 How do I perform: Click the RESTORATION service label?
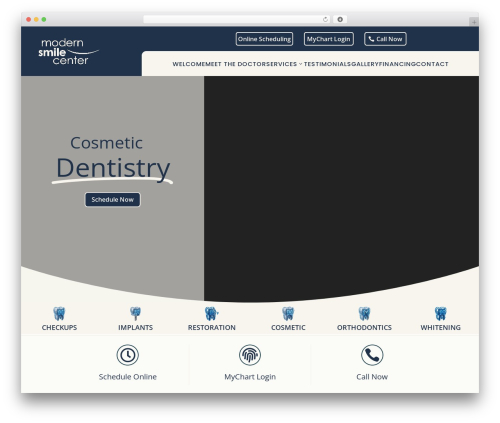pos(211,328)
